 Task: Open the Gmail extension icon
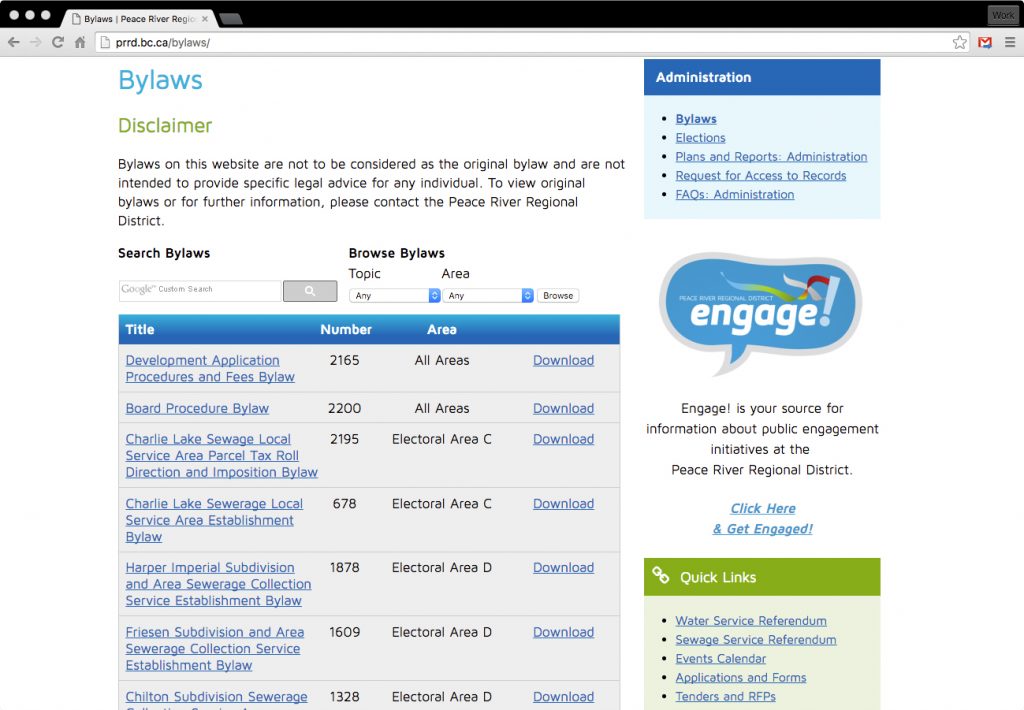pos(985,42)
